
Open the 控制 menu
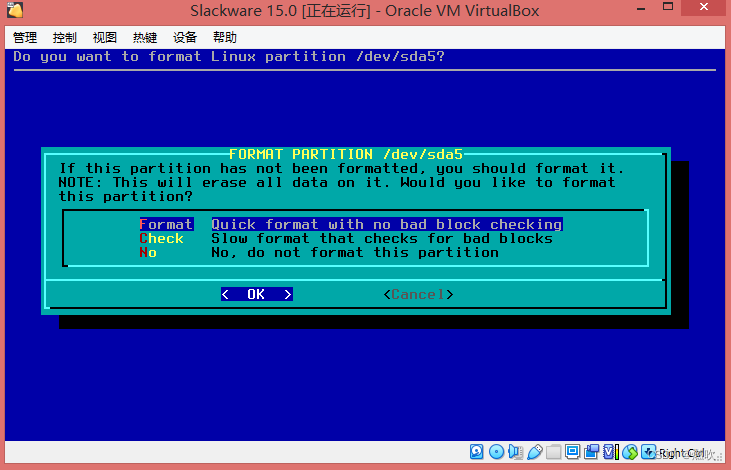tap(64, 37)
